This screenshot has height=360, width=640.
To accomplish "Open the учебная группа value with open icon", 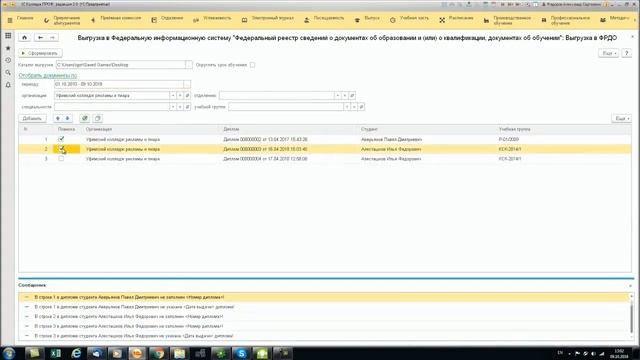I will tap(361, 107).
